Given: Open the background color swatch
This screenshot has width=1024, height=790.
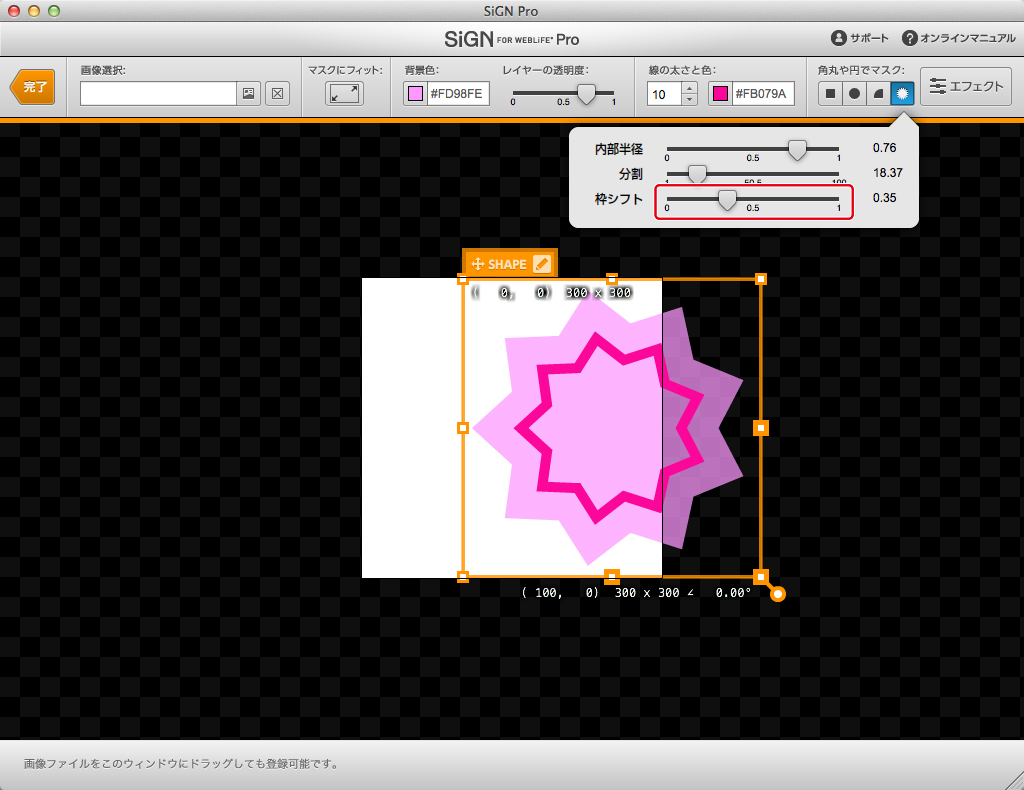Looking at the screenshot, I should coord(415,93).
